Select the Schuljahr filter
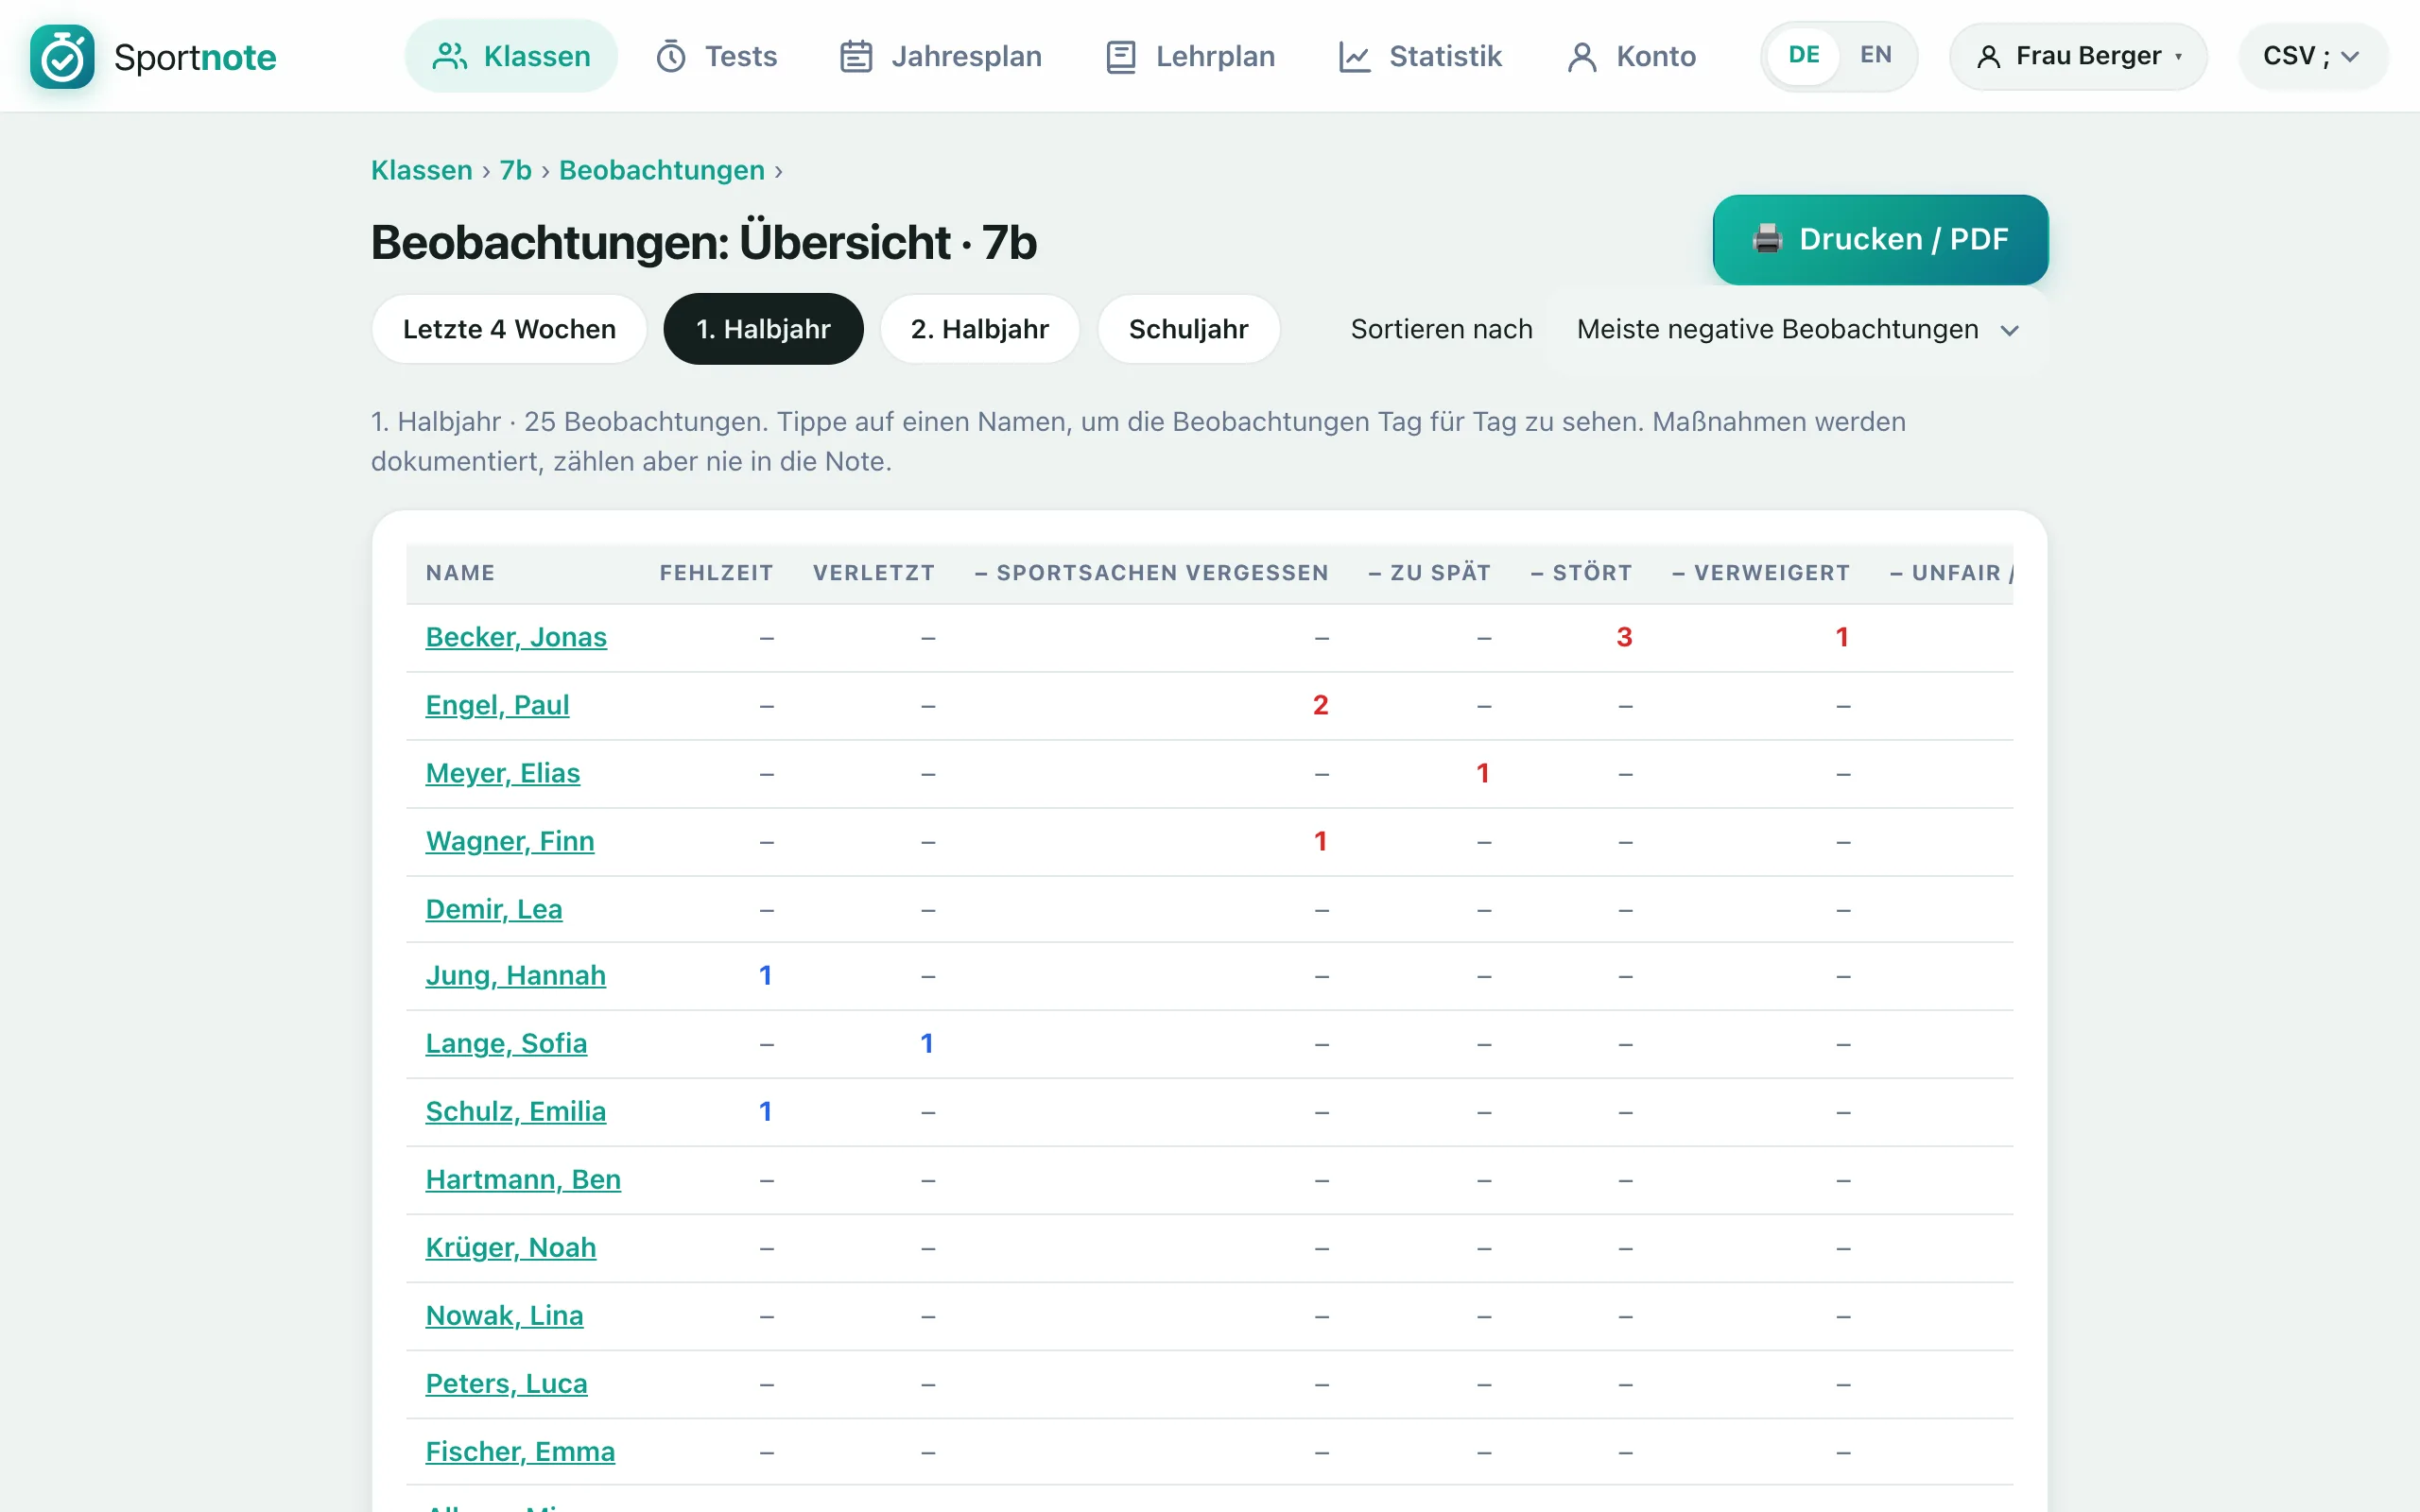Image resolution: width=2420 pixels, height=1512 pixels. tap(1189, 329)
